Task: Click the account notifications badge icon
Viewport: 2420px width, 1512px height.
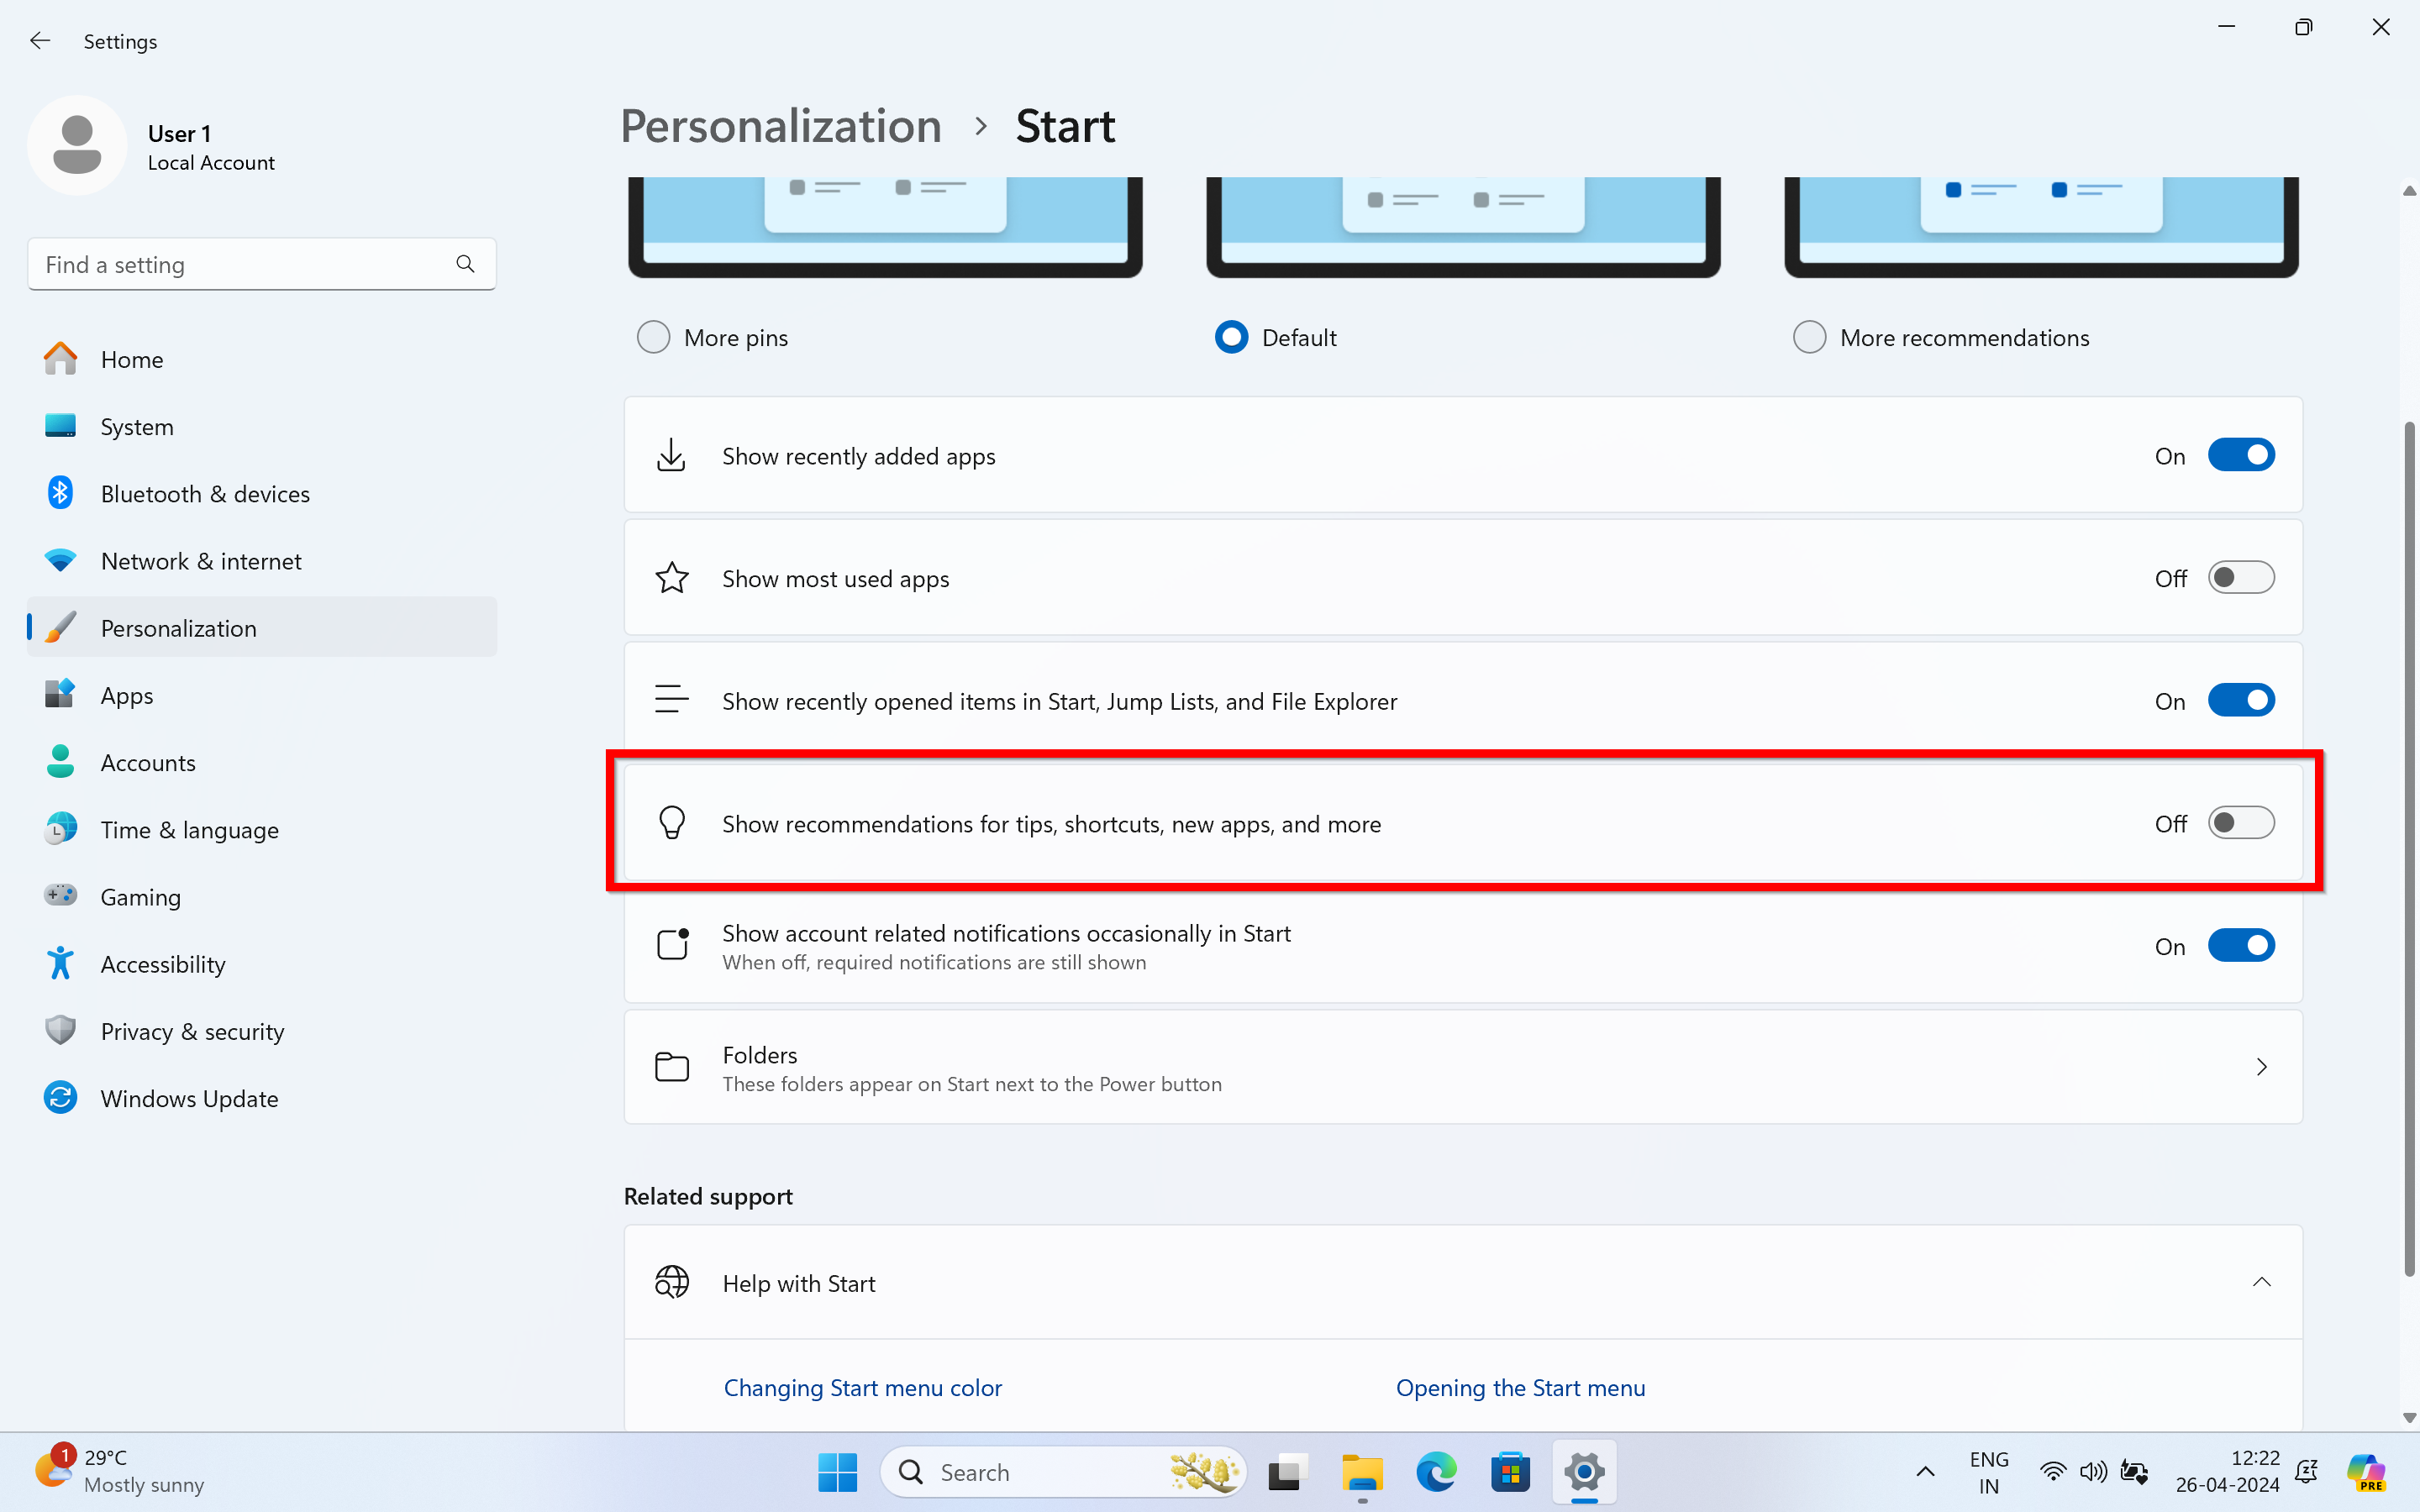Action: 672,945
